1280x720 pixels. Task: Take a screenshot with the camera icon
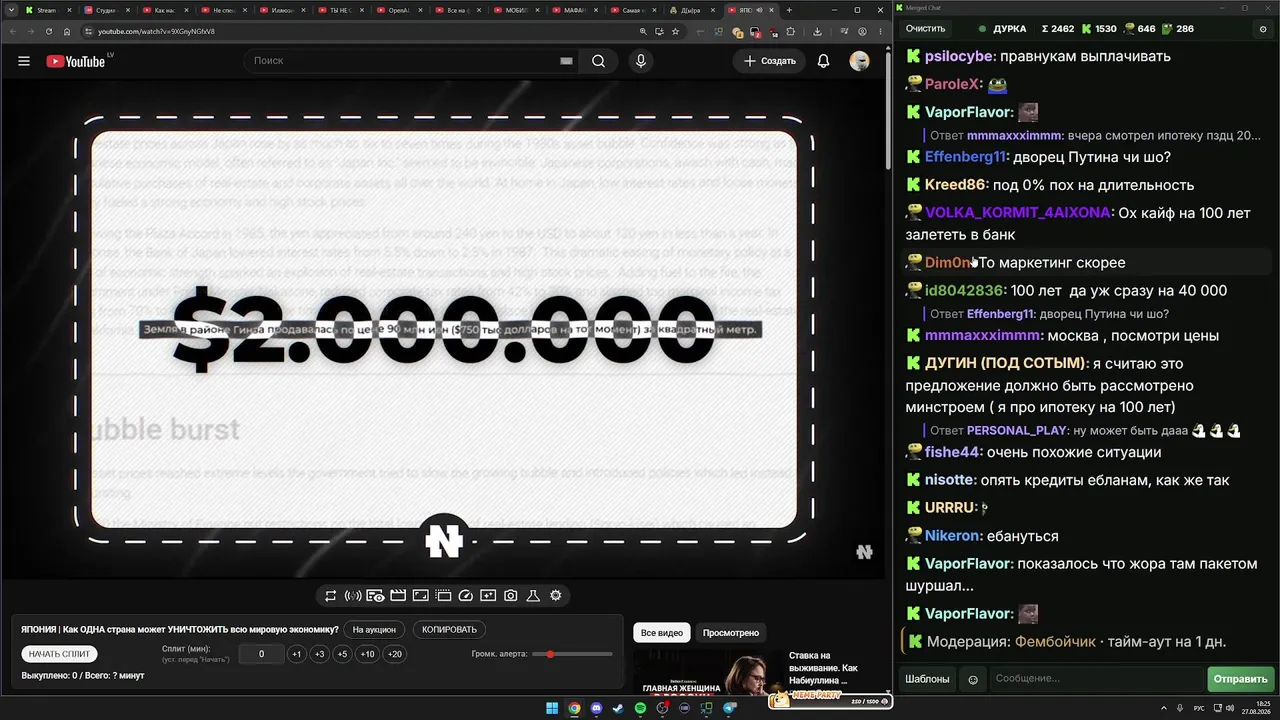point(511,596)
